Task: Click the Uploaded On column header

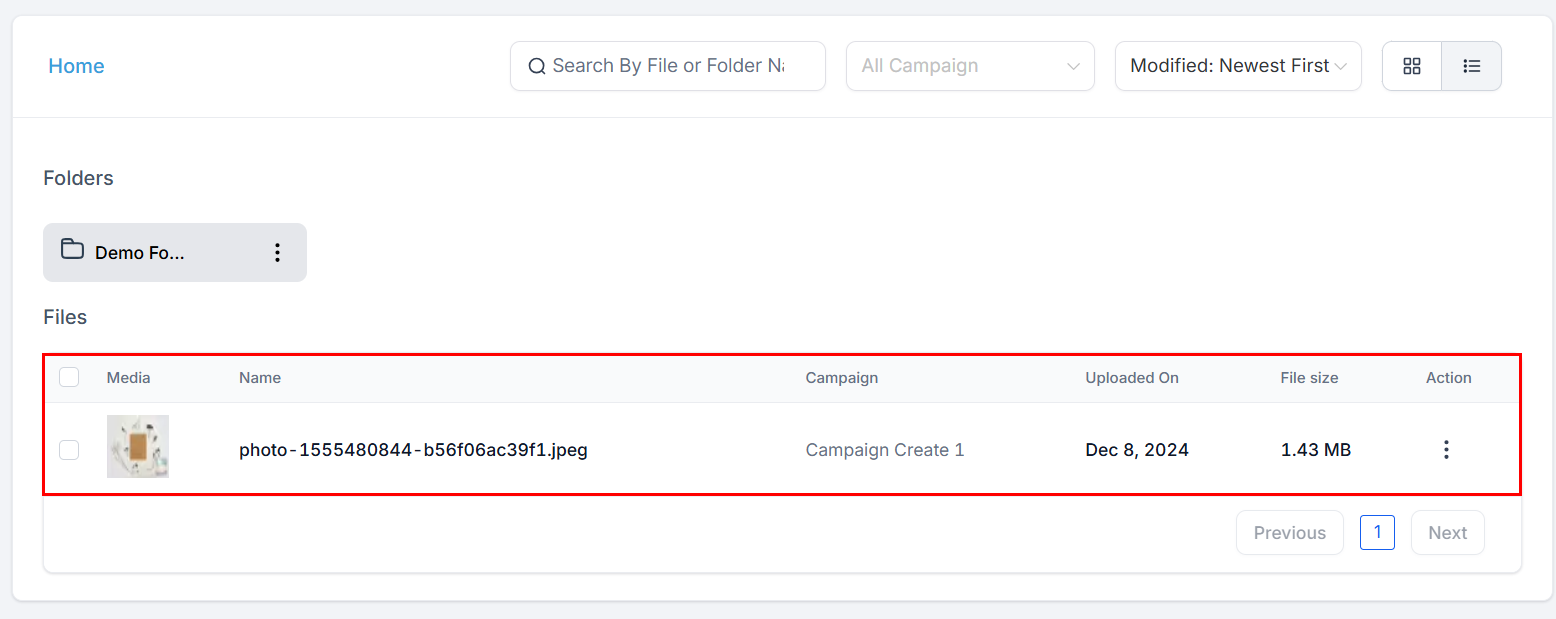Action: pos(1132,378)
